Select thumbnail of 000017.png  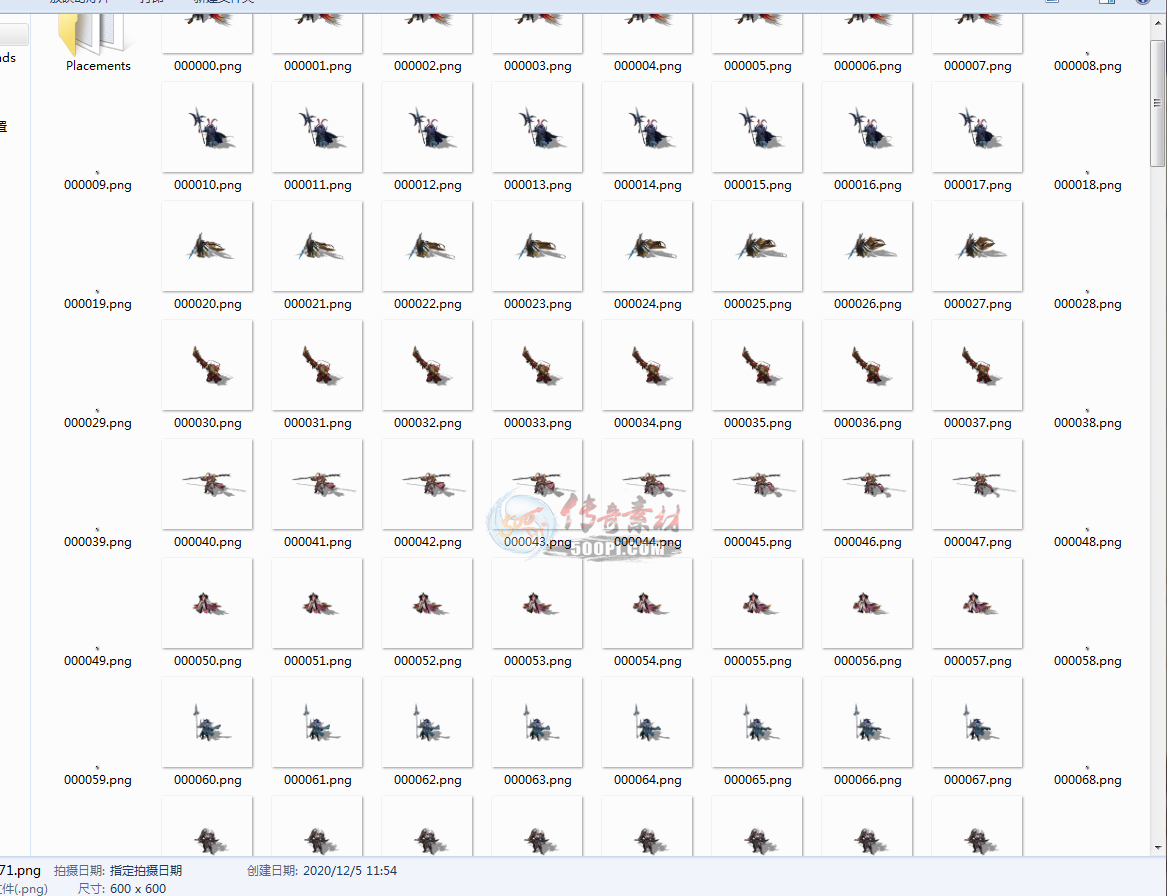click(x=977, y=127)
